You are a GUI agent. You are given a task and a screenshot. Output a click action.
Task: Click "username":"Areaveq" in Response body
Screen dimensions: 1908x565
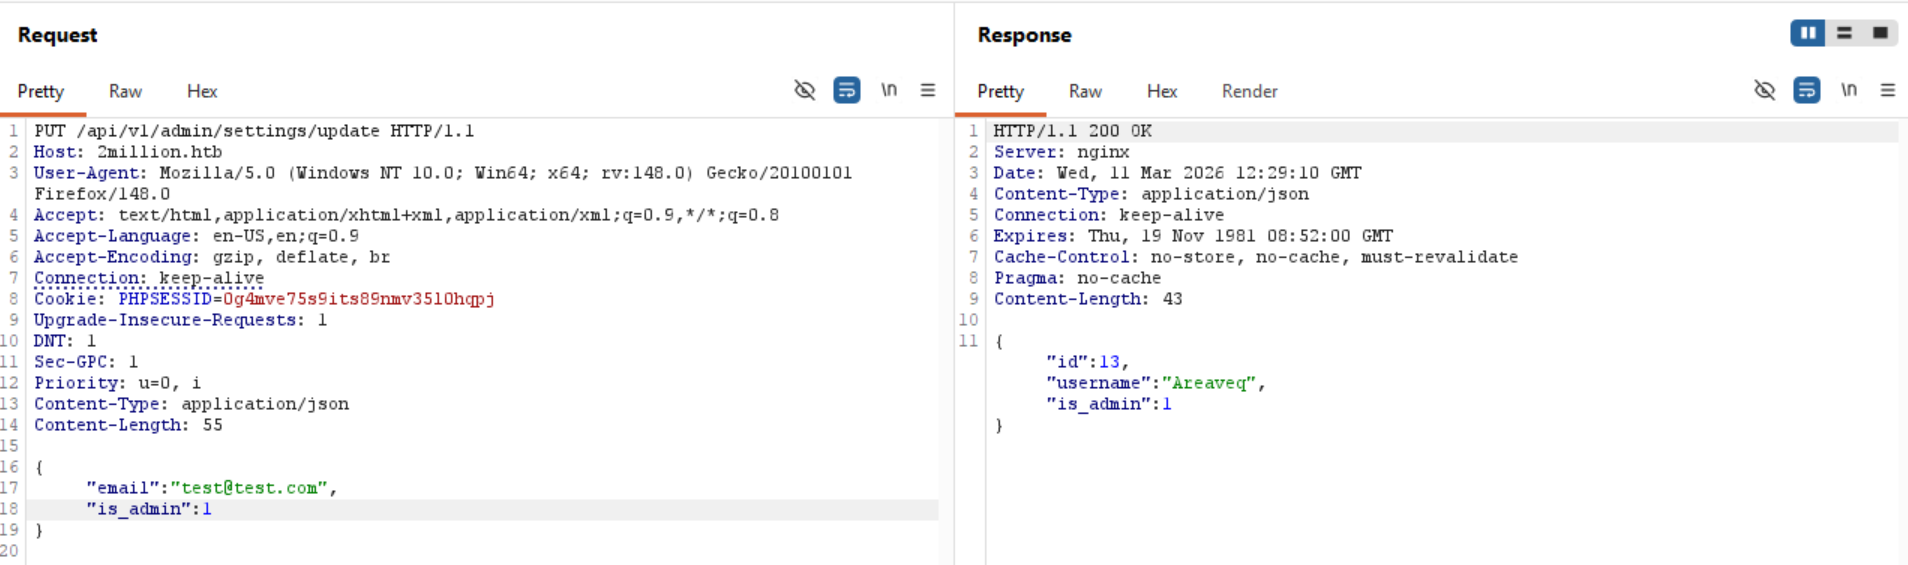1156,383
